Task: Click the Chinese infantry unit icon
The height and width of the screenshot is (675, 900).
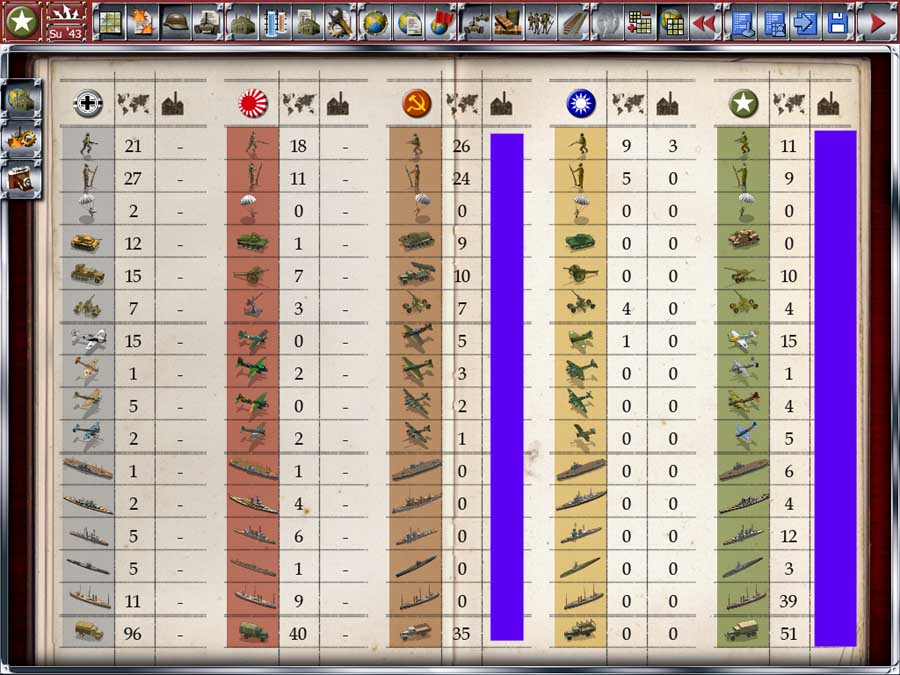Action: coord(581,145)
